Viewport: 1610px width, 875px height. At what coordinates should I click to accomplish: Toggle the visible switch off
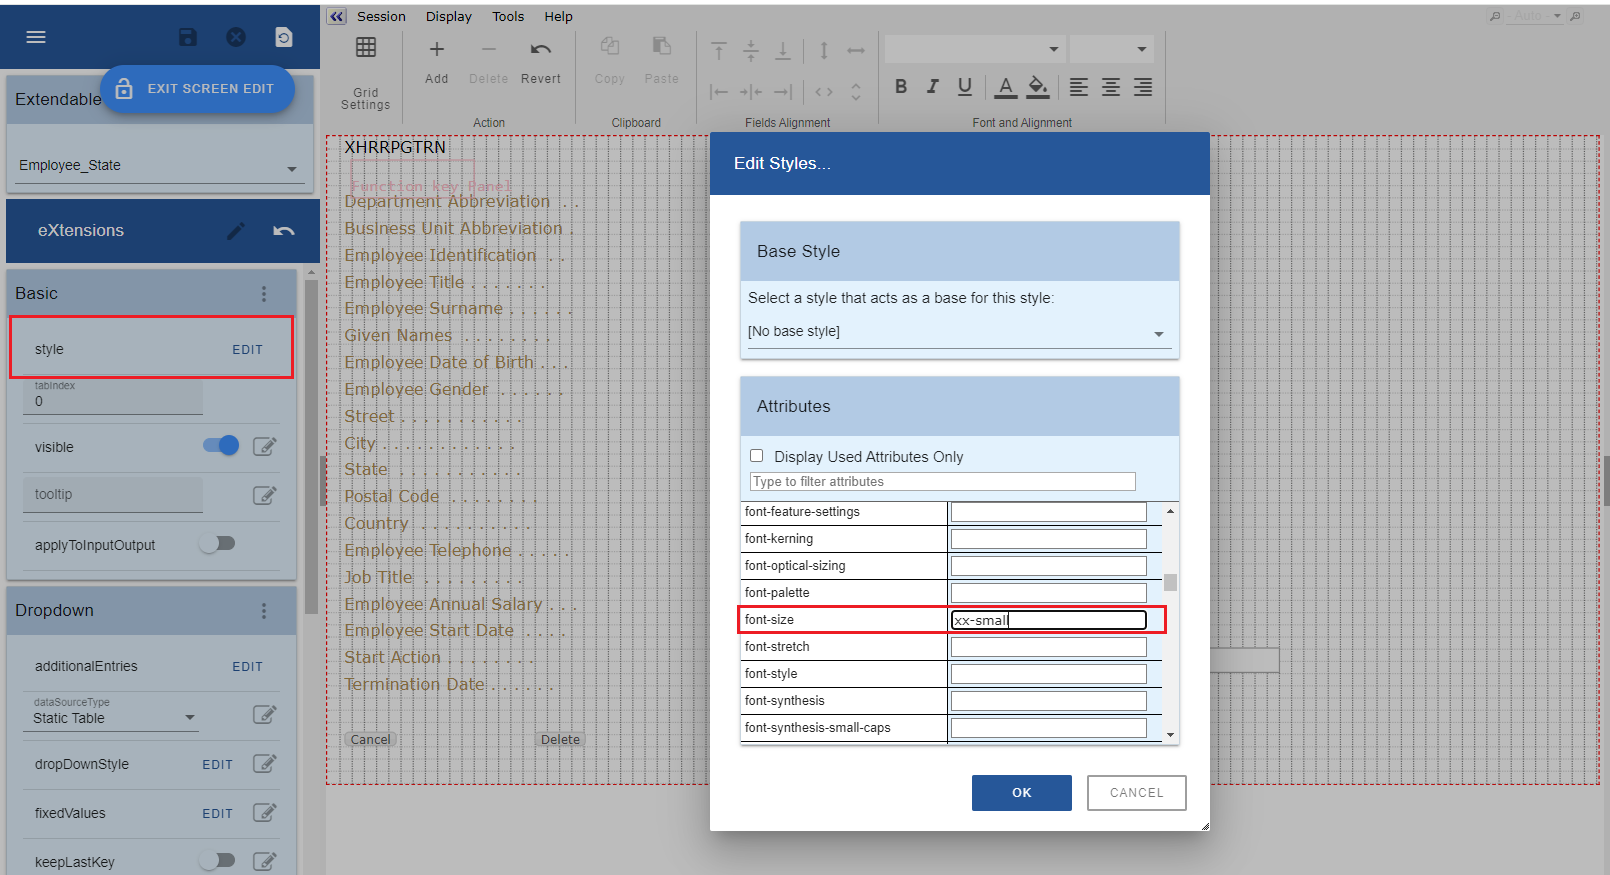point(221,446)
